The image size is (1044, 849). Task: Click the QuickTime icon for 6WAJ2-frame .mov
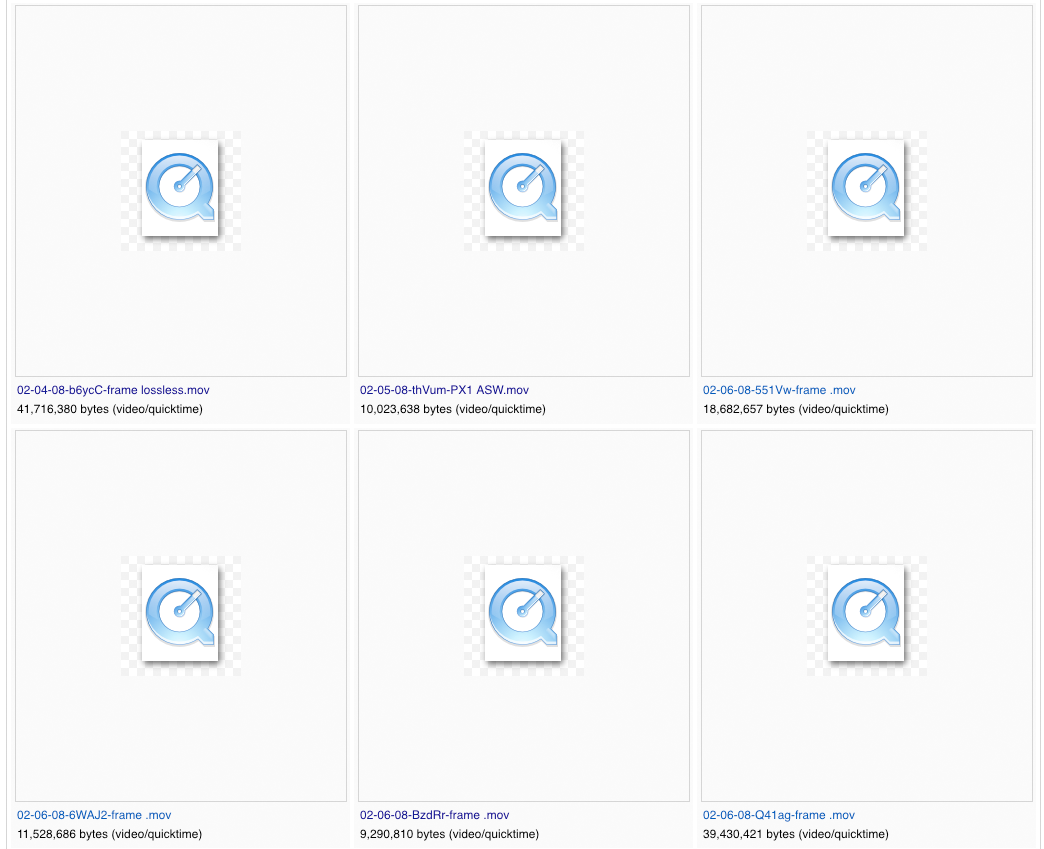click(180, 615)
